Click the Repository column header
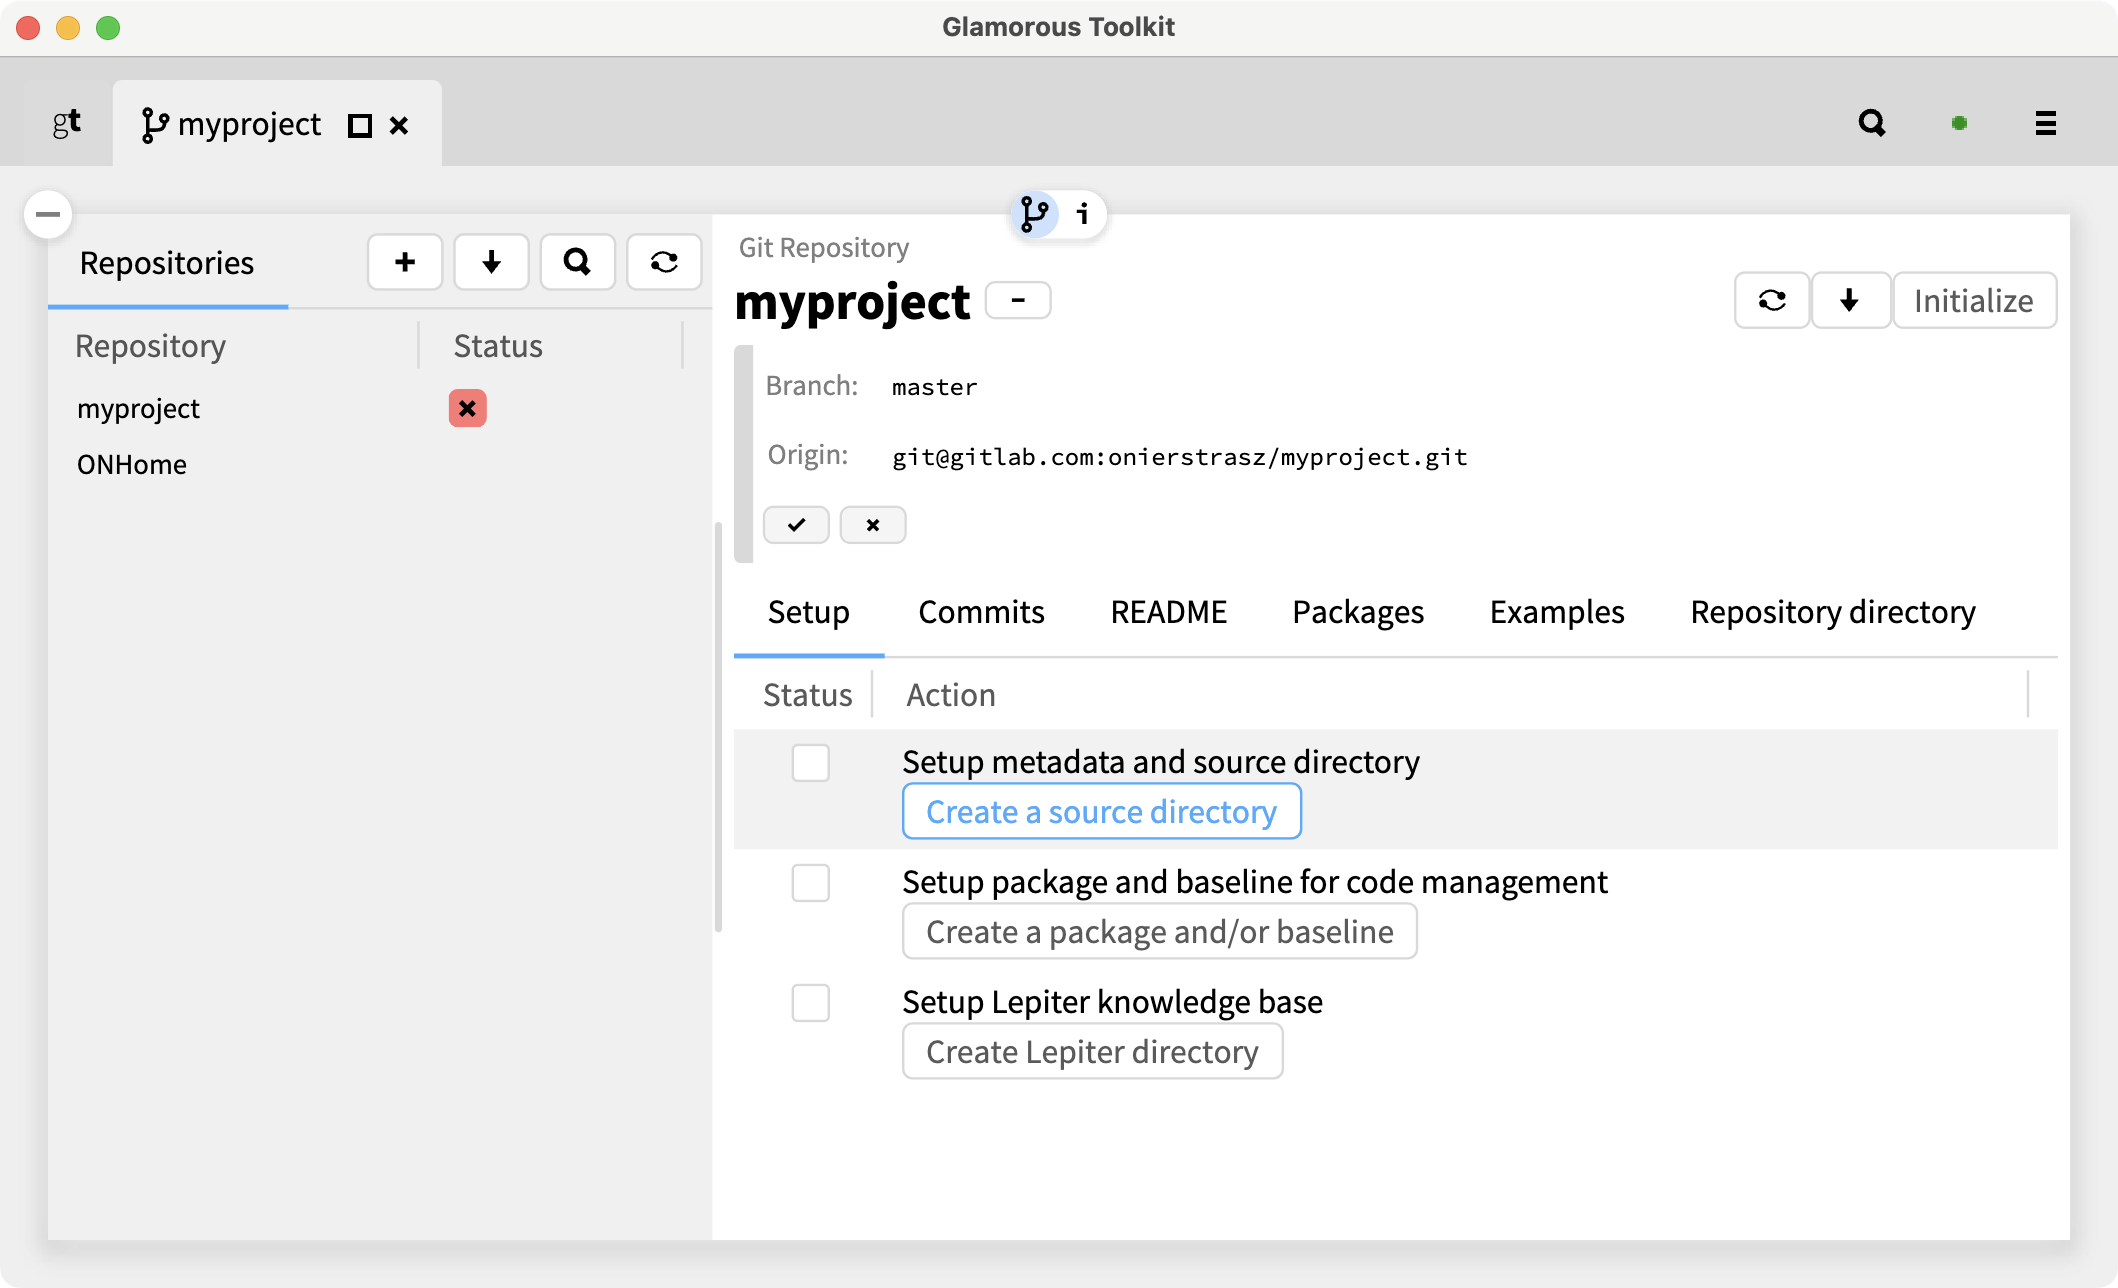The height and width of the screenshot is (1288, 2118). pos(151,346)
